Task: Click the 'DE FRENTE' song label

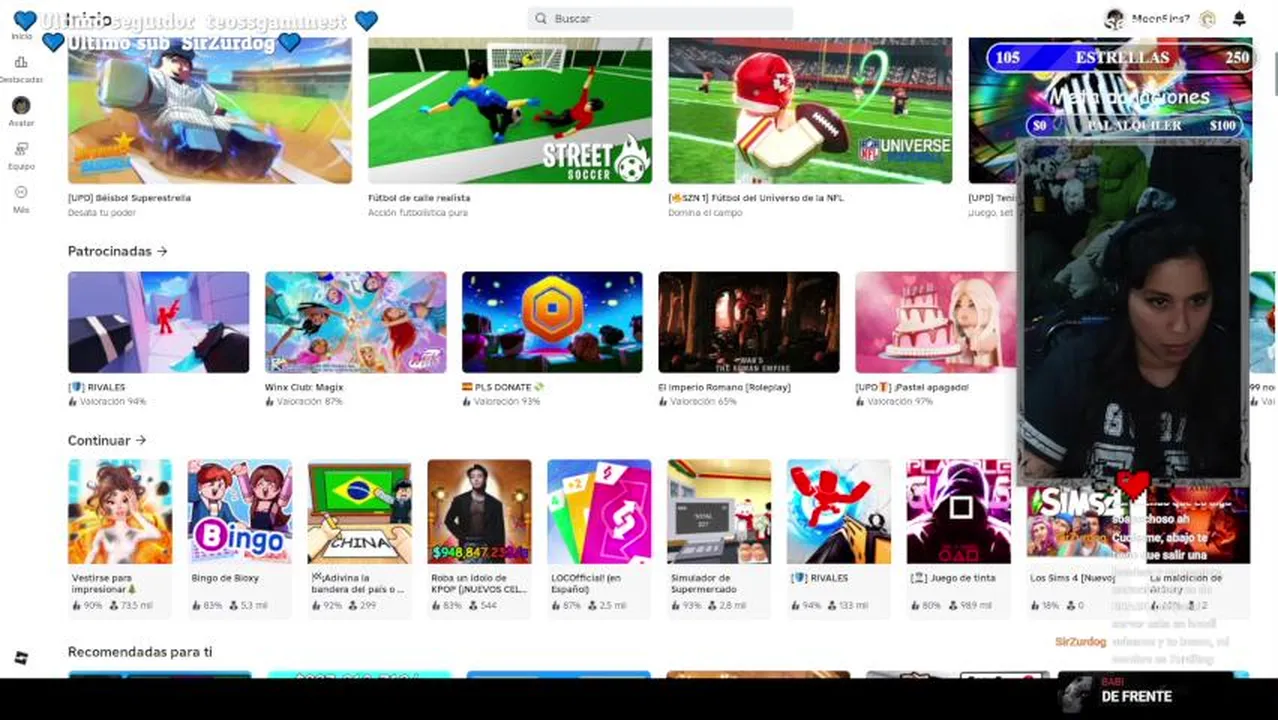Action: click(1136, 696)
